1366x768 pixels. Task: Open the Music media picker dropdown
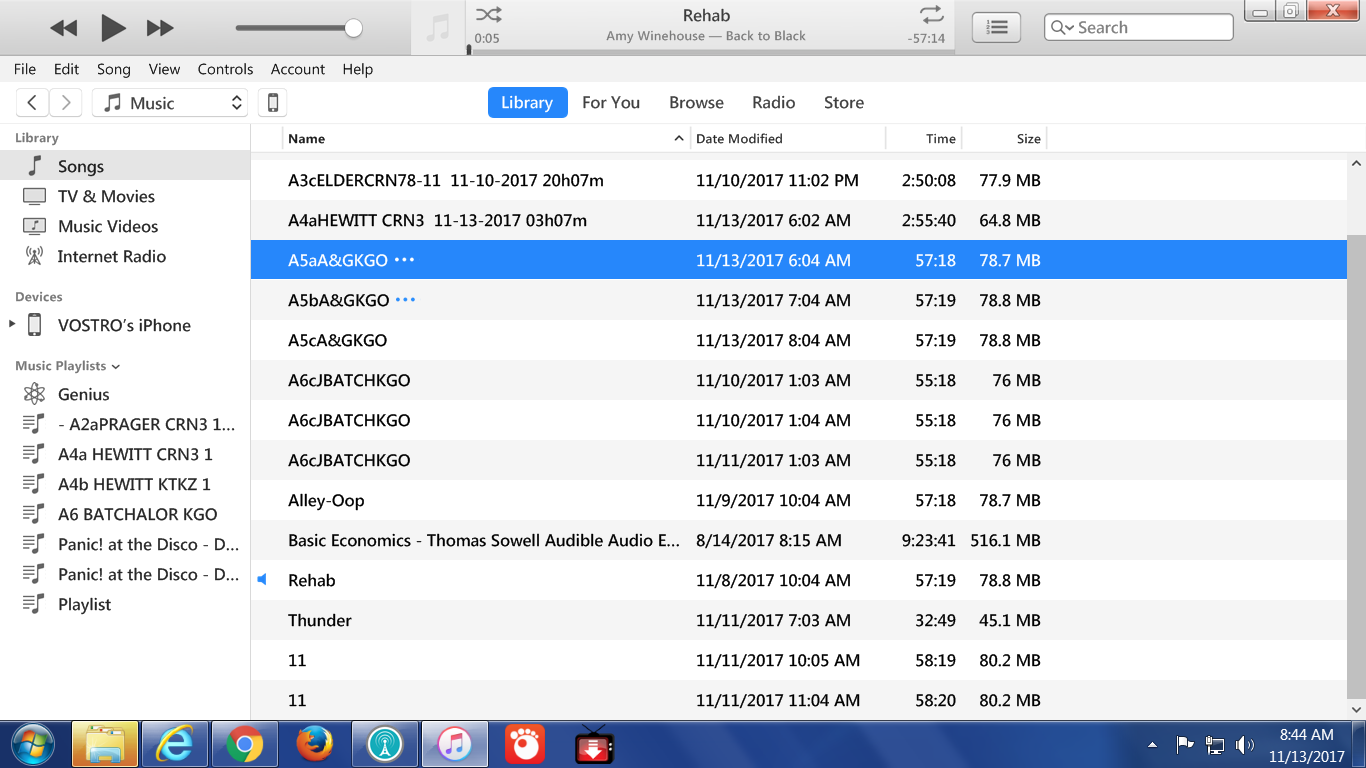170,102
